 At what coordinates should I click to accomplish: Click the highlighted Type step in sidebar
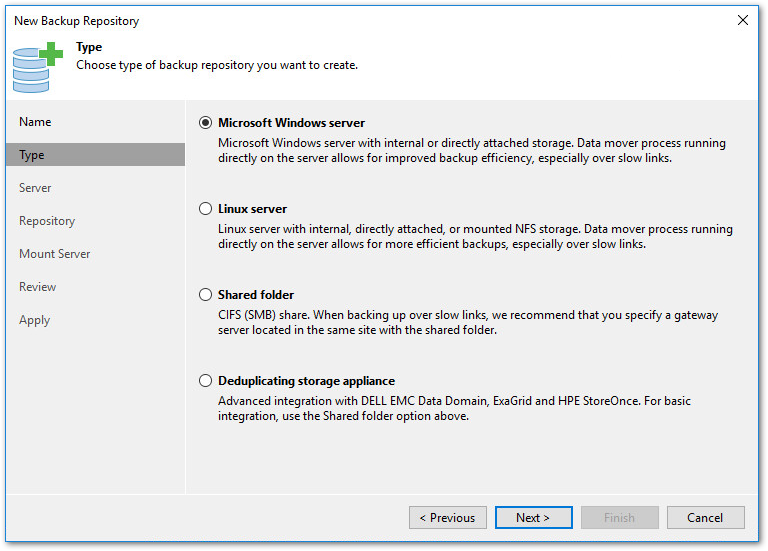pos(32,155)
